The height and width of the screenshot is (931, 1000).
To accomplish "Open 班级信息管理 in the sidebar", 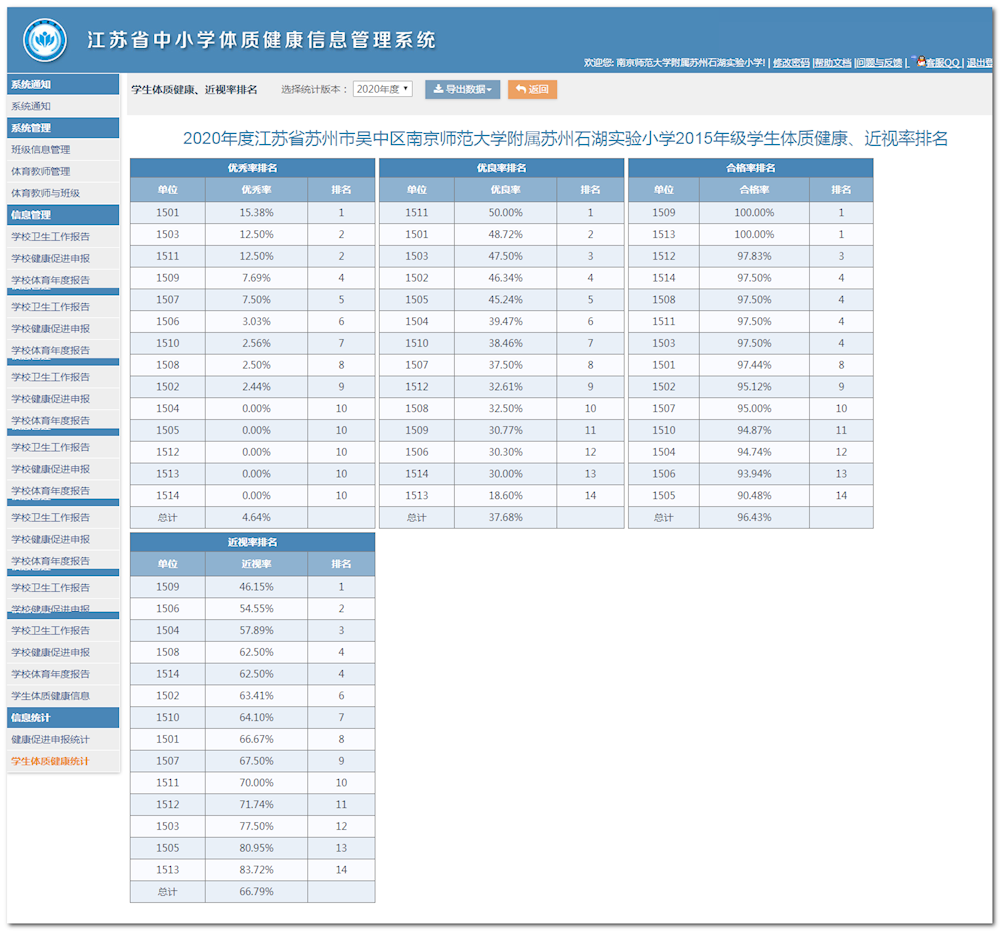I will 63,149.
